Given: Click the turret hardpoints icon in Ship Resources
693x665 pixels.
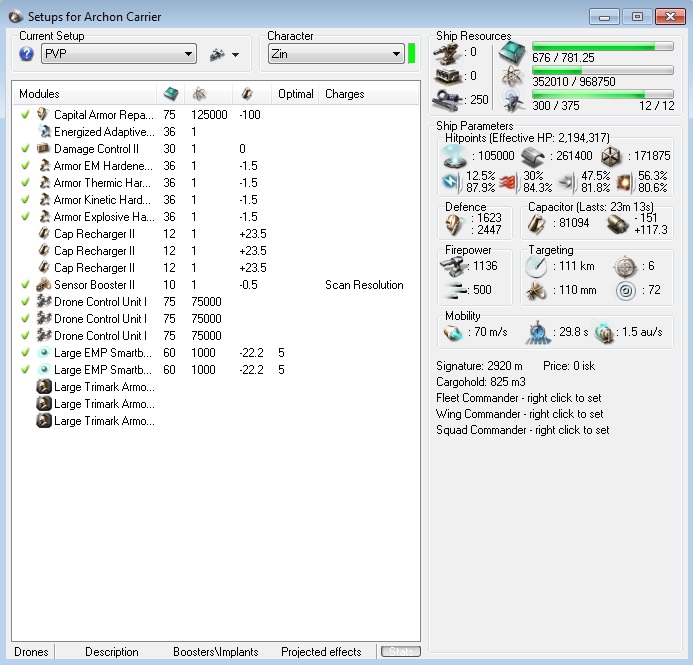Looking at the screenshot, I should tap(446, 53).
